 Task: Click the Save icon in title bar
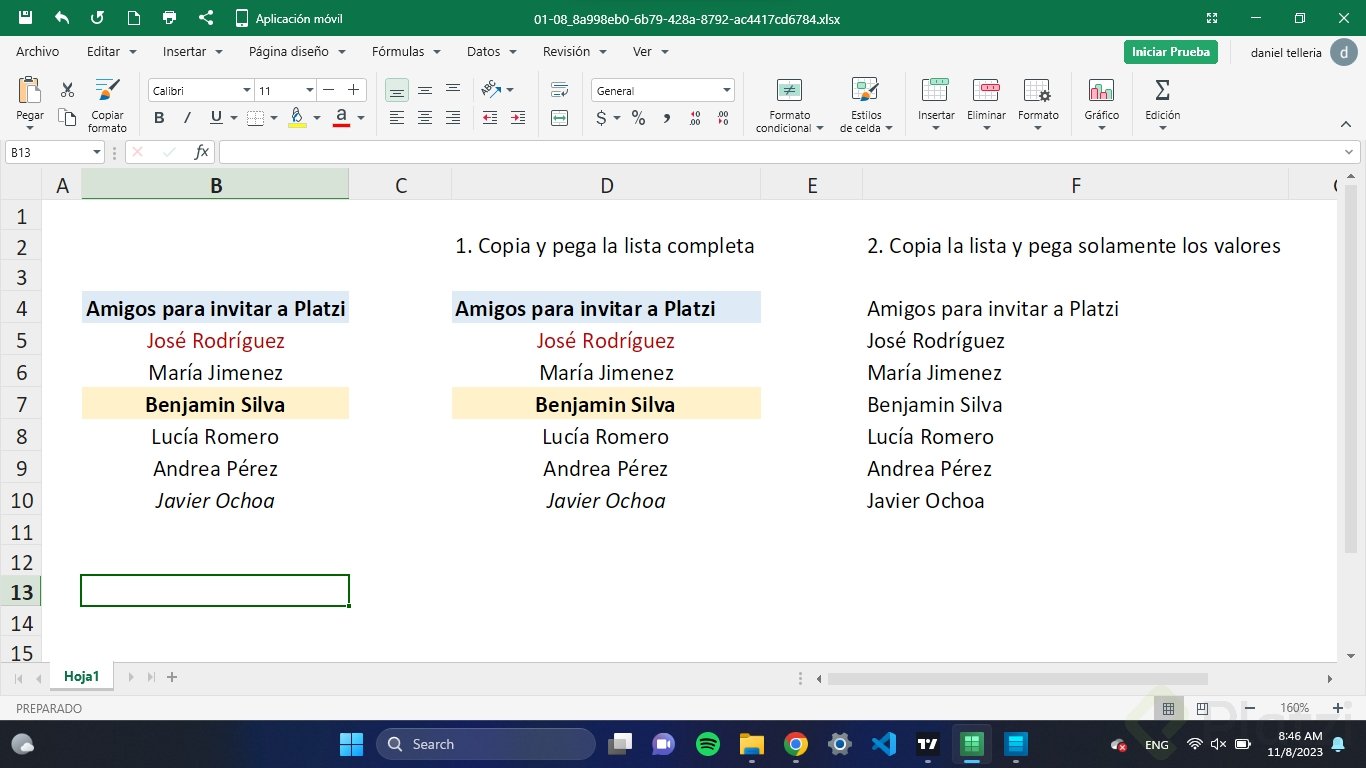pos(26,18)
